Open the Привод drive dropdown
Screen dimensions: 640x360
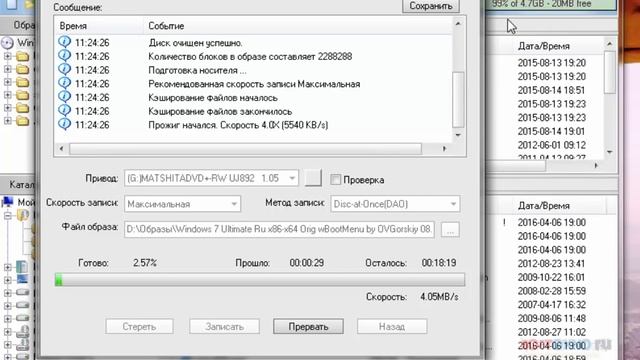[x=211, y=178]
